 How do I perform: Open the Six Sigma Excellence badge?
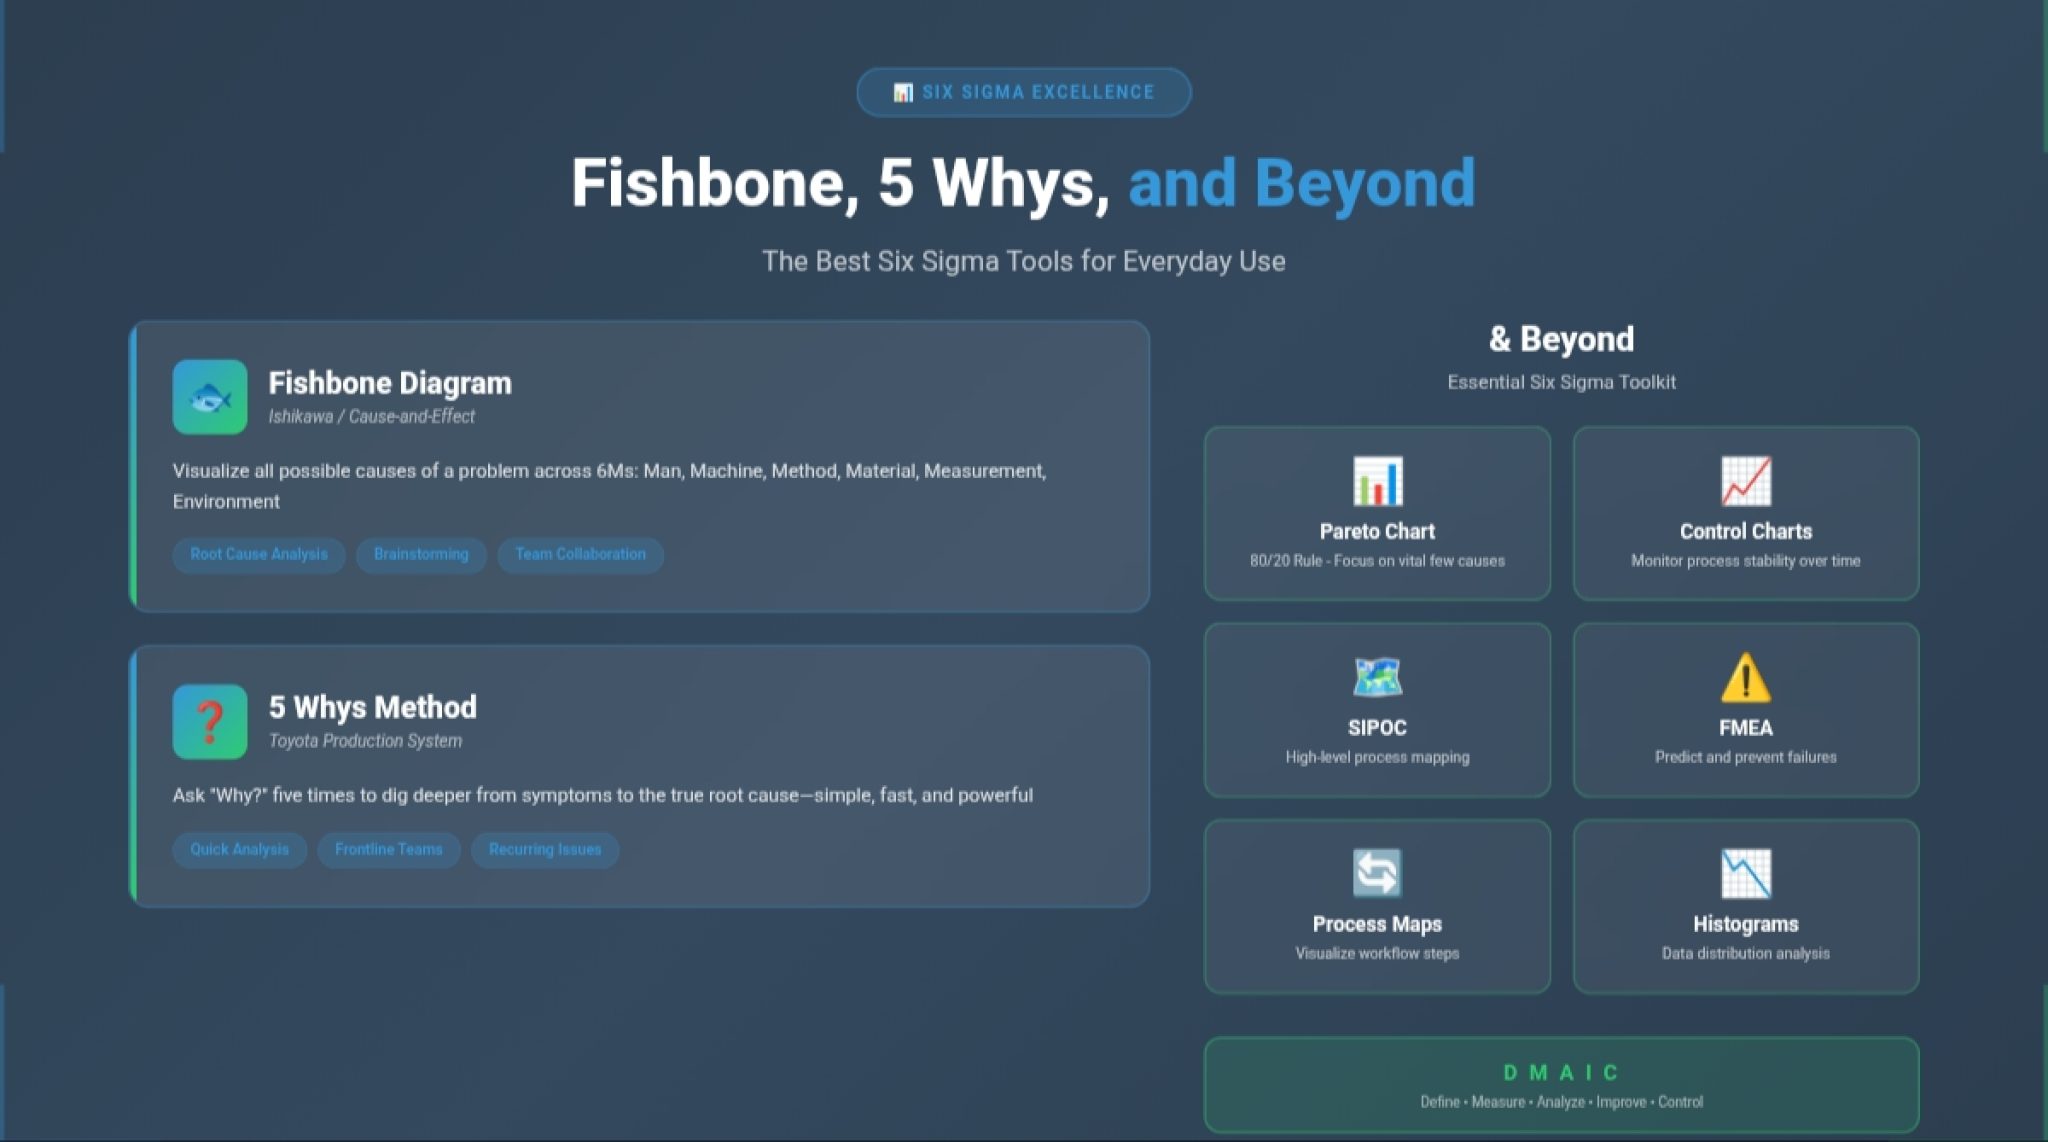click(x=1023, y=91)
